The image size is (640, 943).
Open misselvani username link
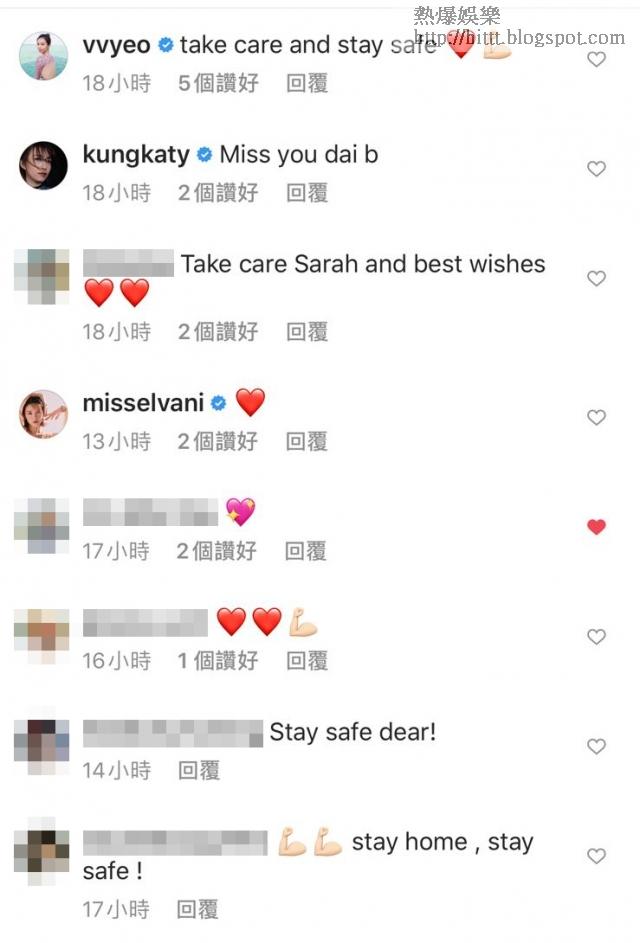tap(143, 403)
